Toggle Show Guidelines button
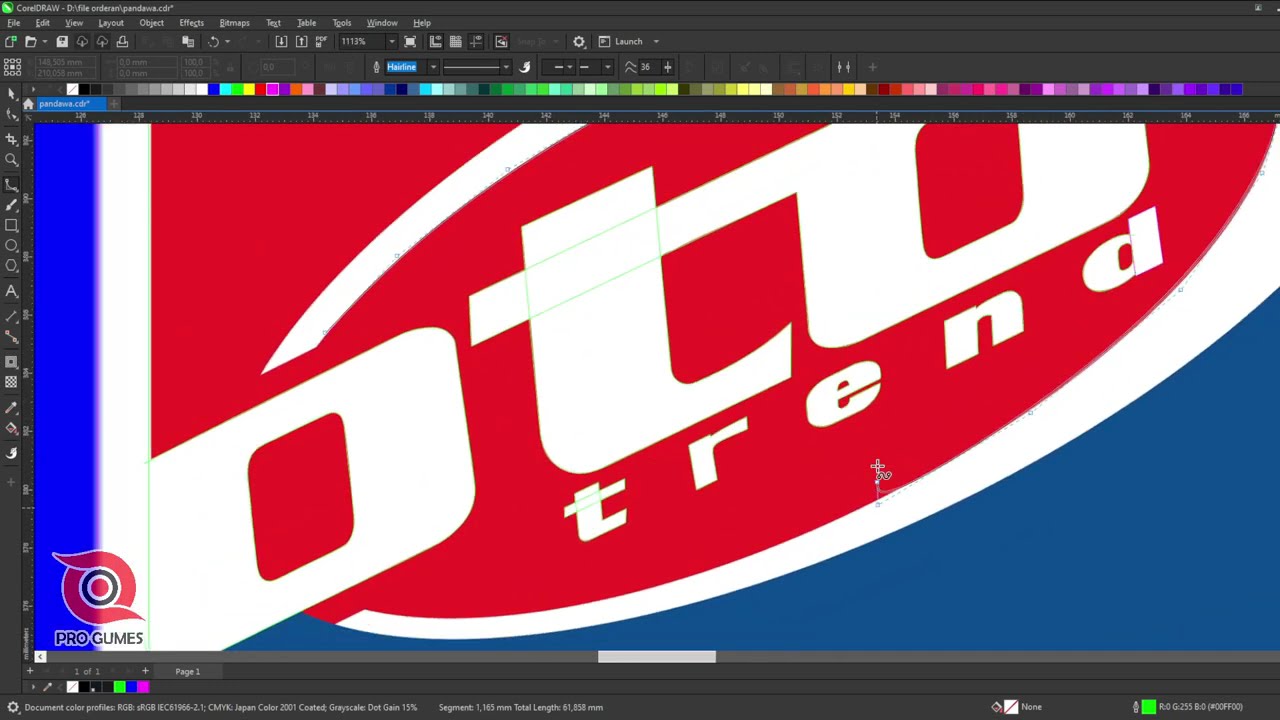 coord(477,41)
